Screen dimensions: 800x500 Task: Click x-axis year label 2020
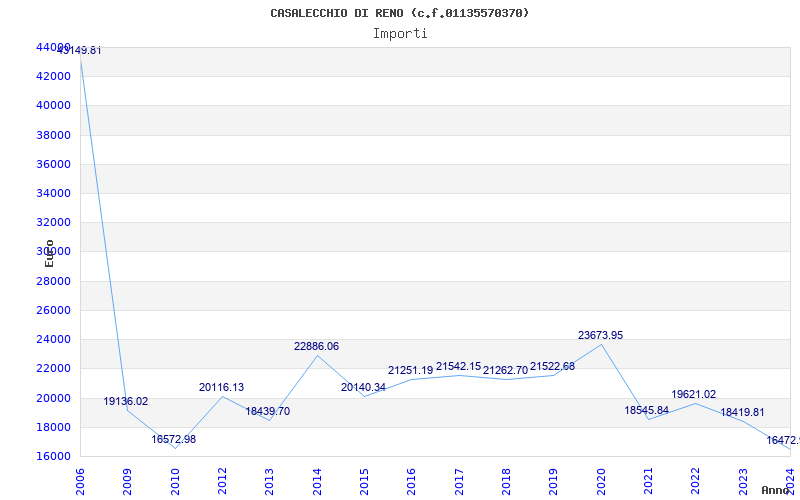coord(601,482)
